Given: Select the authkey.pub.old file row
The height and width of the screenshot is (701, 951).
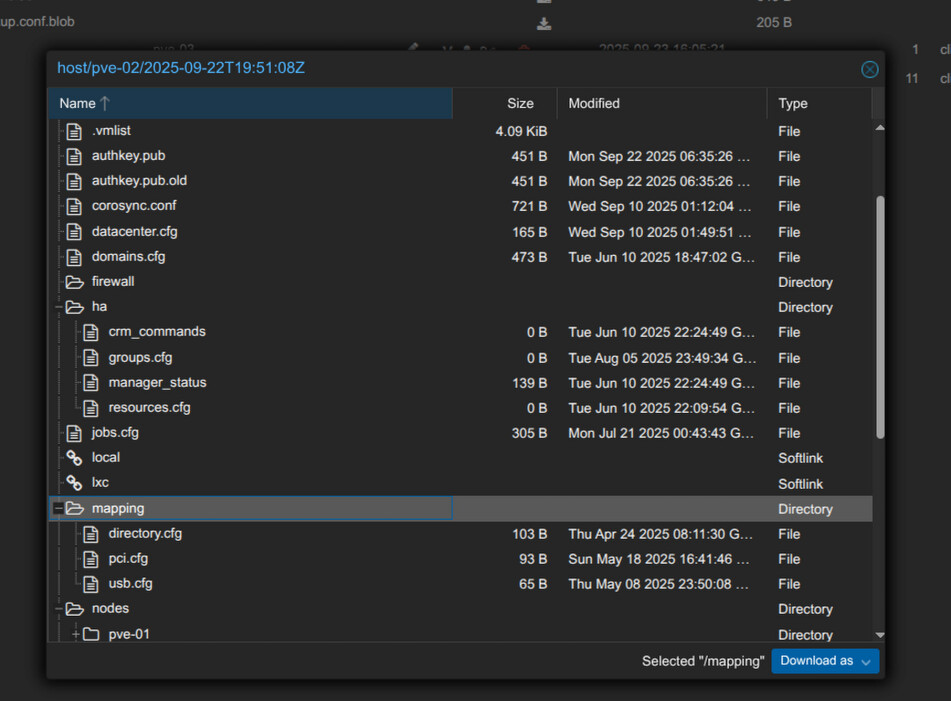Looking at the screenshot, I should tap(139, 181).
